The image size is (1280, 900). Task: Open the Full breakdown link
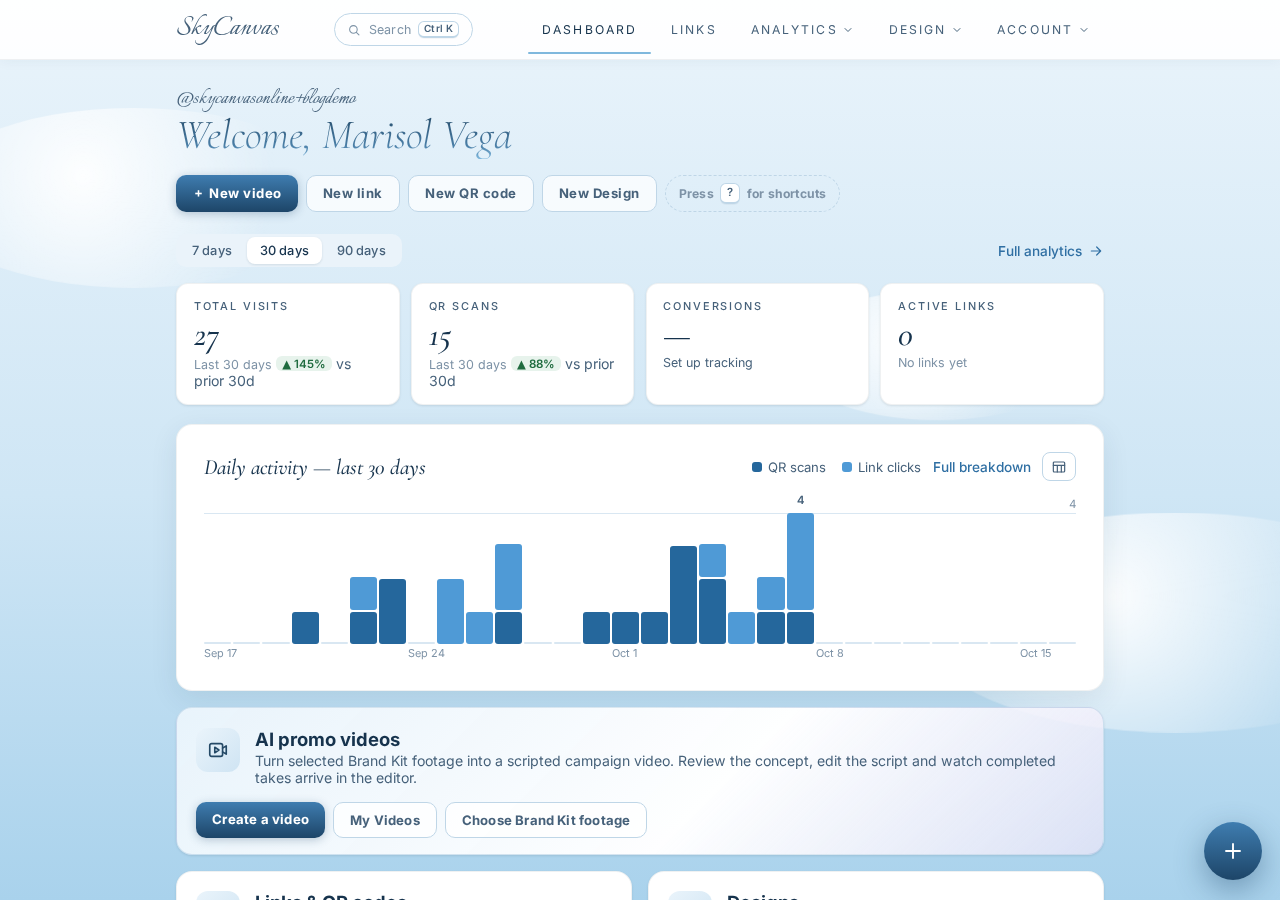982,467
